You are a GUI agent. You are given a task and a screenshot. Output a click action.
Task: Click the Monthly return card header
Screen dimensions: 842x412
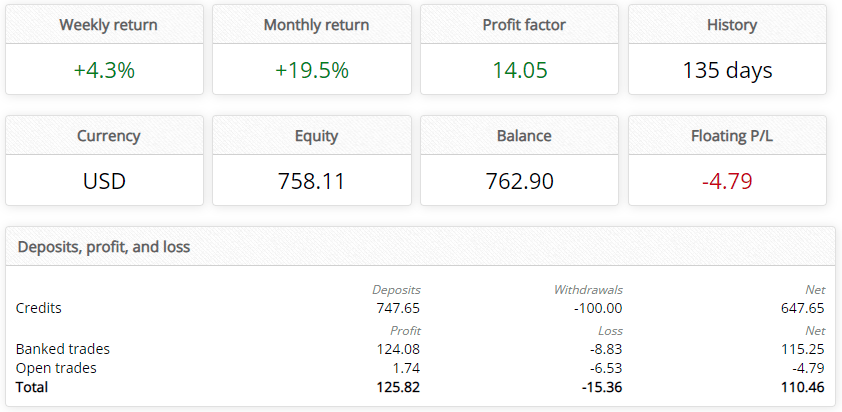coord(316,25)
